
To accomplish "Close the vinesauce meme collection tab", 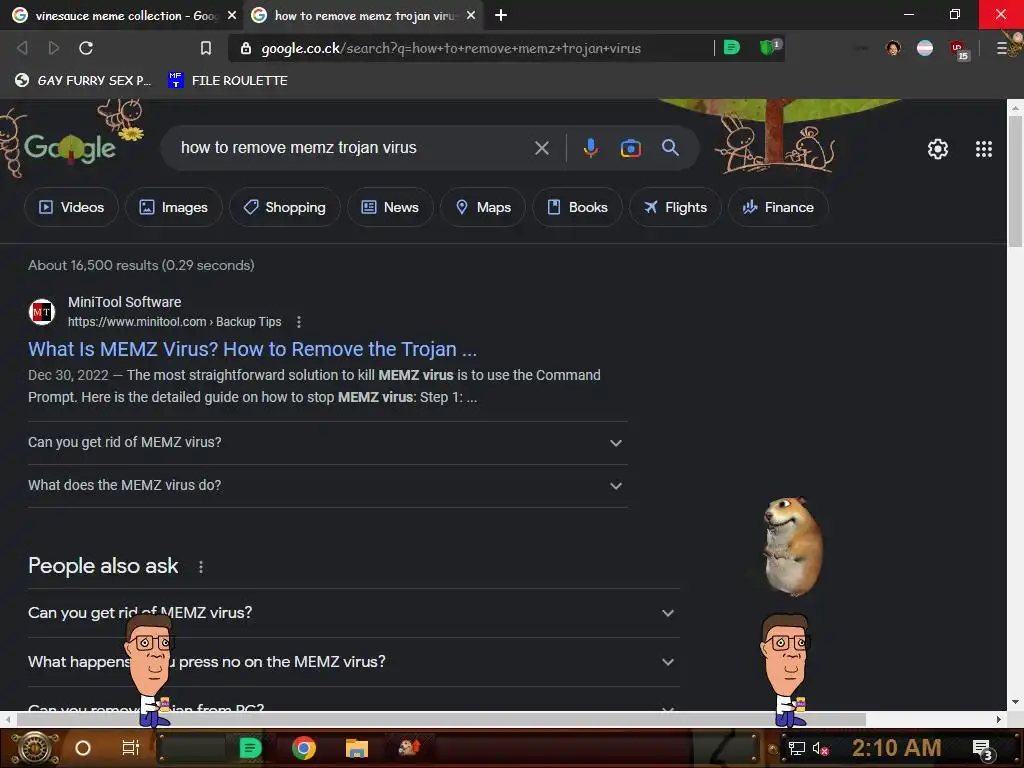I will [x=232, y=15].
